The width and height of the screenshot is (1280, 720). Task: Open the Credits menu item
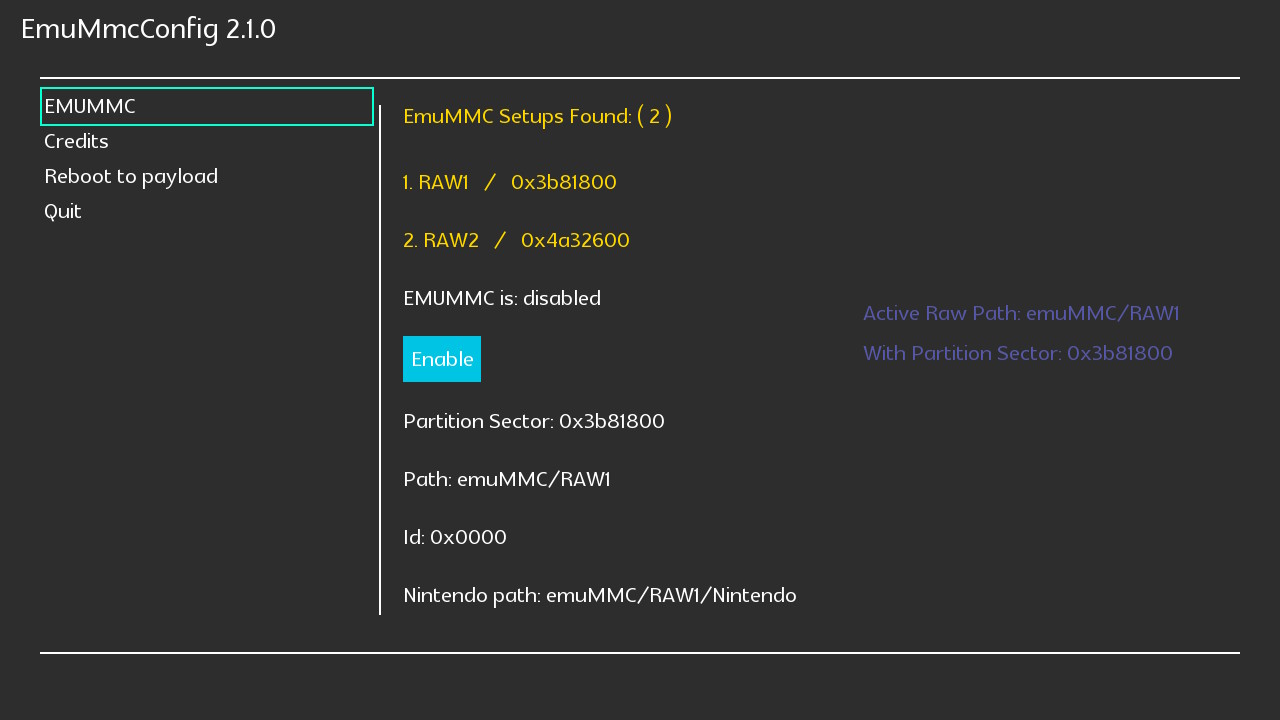click(76, 142)
